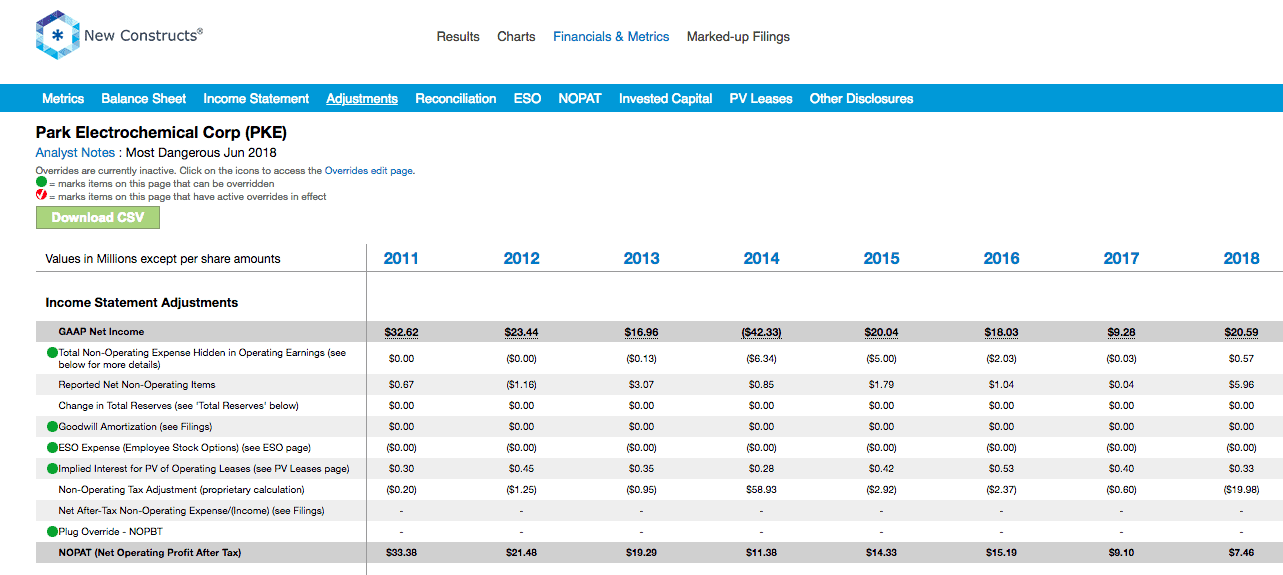
Task: Click GAAP Net Income value ($42.33)
Action: (761, 332)
